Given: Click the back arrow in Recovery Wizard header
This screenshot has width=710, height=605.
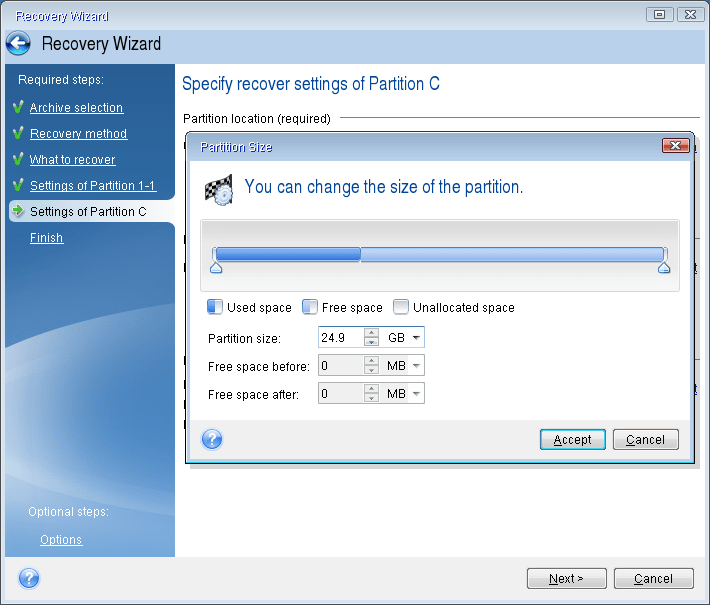Looking at the screenshot, I should coord(18,44).
